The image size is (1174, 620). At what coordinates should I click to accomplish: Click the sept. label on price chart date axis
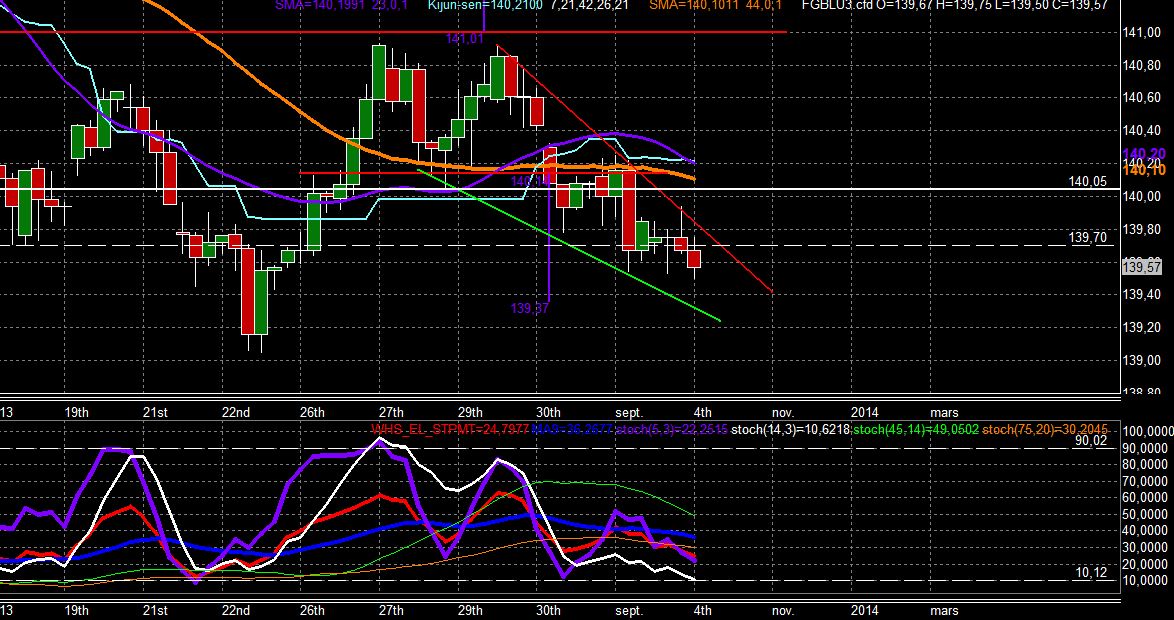coord(629,413)
